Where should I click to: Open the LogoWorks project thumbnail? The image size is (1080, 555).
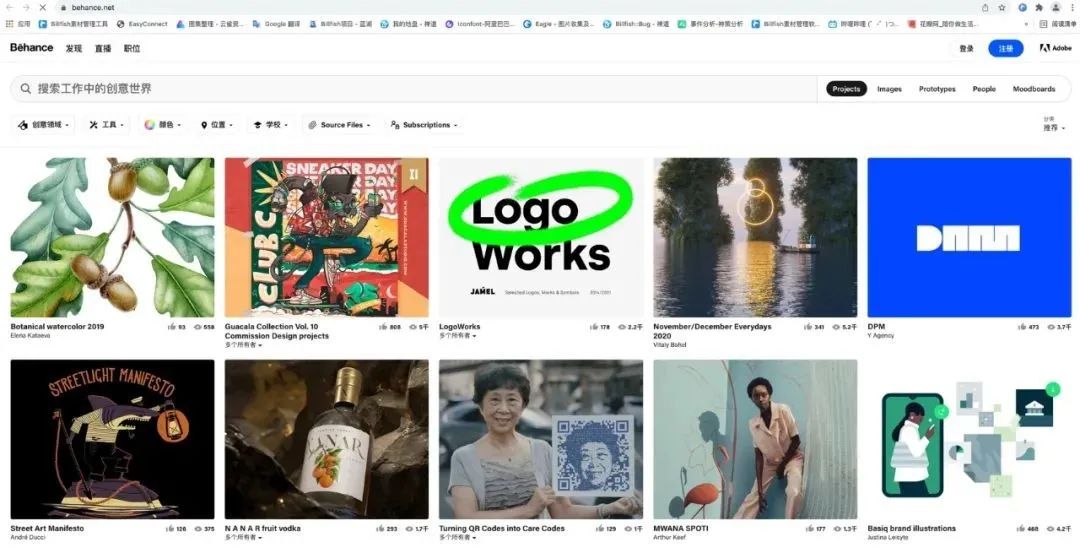(541, 237)
